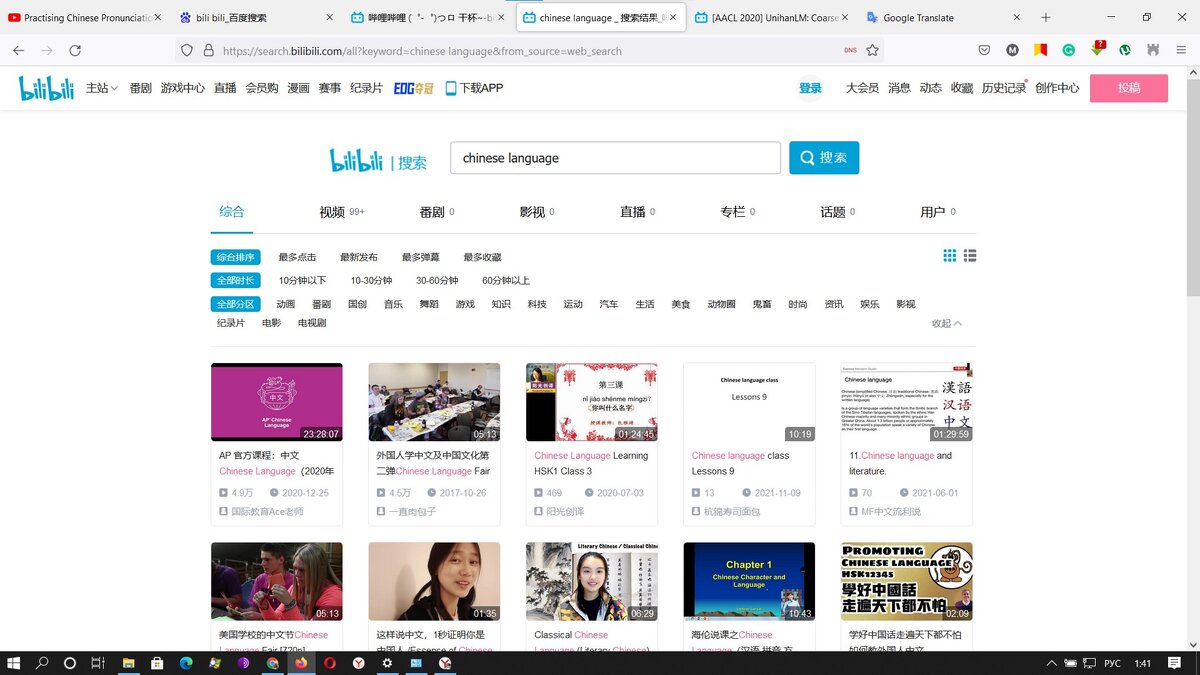Open AP Chinese Language video thumbnail
1200x675 pixels.
277,402
